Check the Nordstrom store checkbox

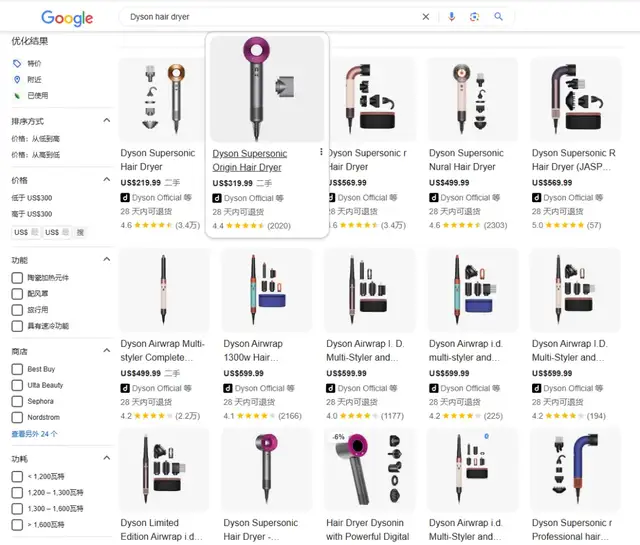coord(17,418)
